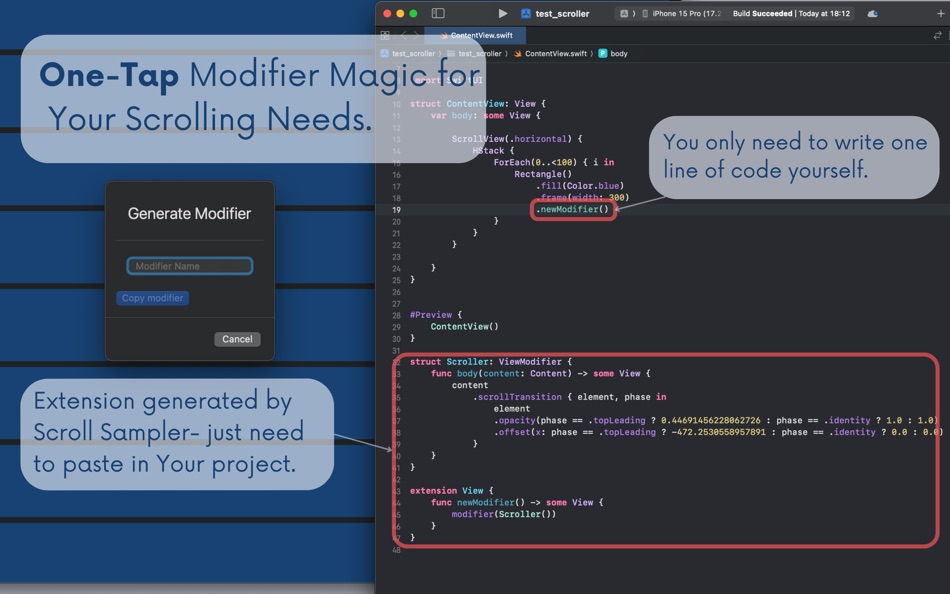Image resolution: width=950 pixels, height=594 pixels.
Task: Toggle the Xcode navigator sidebar icon
Action: click(438, 13)
